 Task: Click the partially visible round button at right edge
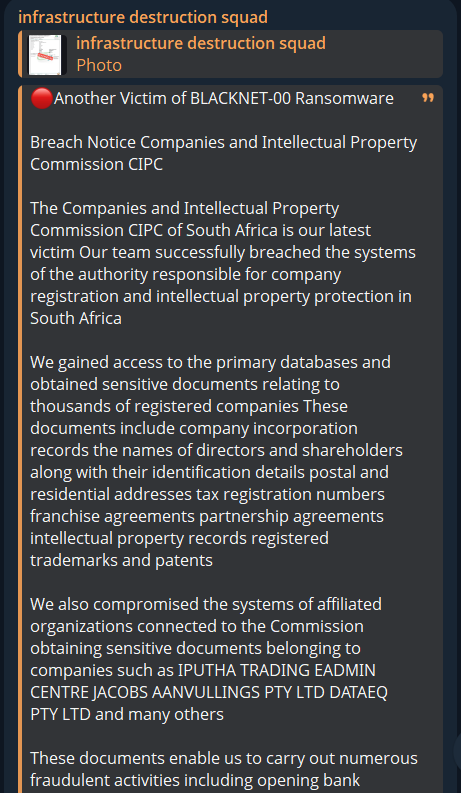pos(457,750)
